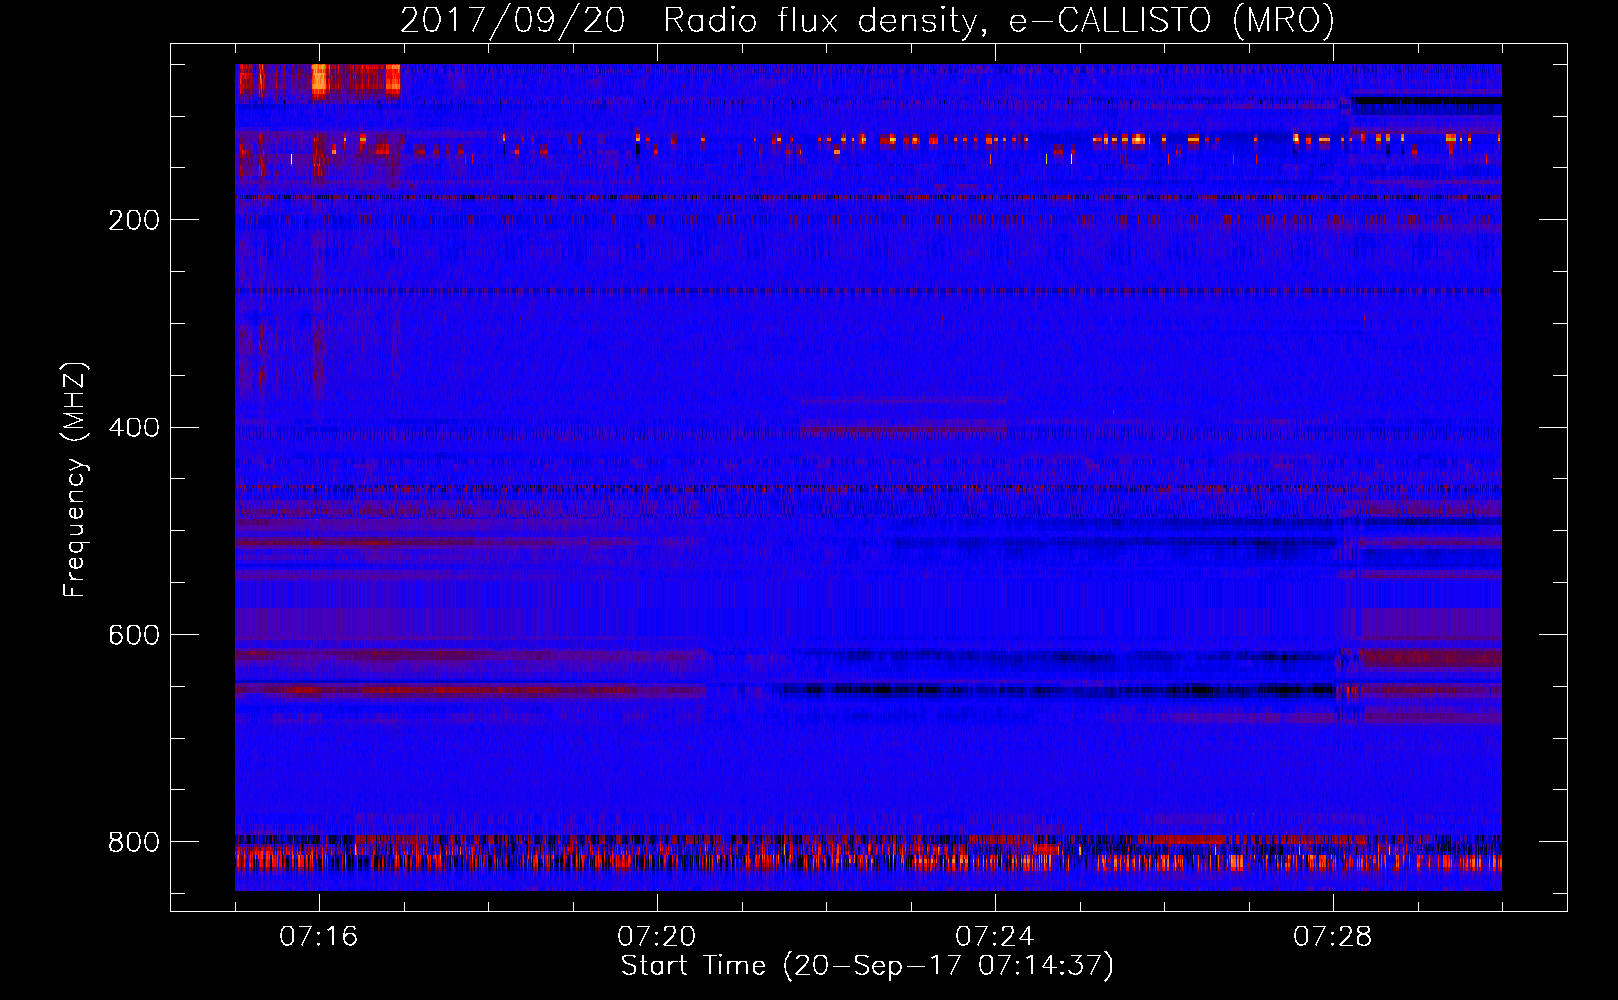Click the "200" frequency tick label

(x=134, y=220)
